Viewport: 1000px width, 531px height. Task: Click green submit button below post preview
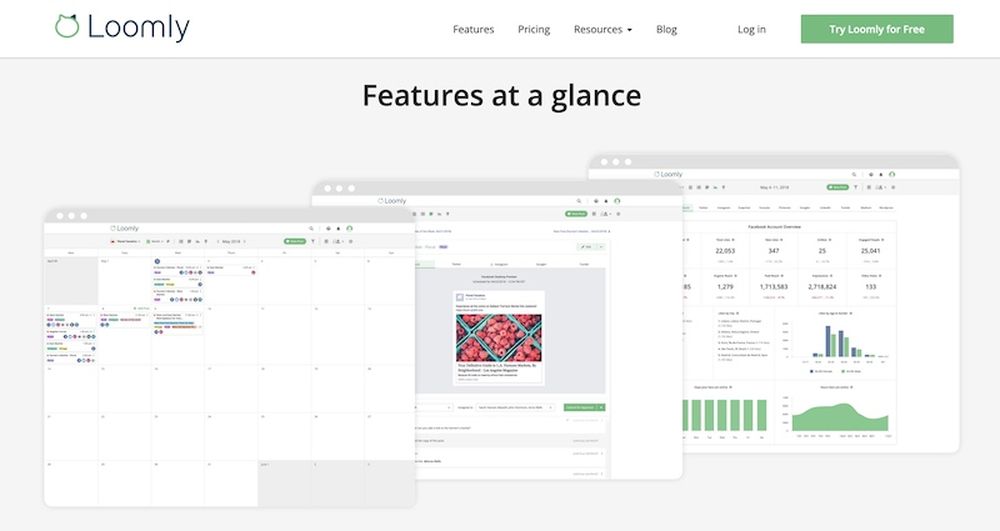(582, 407)
